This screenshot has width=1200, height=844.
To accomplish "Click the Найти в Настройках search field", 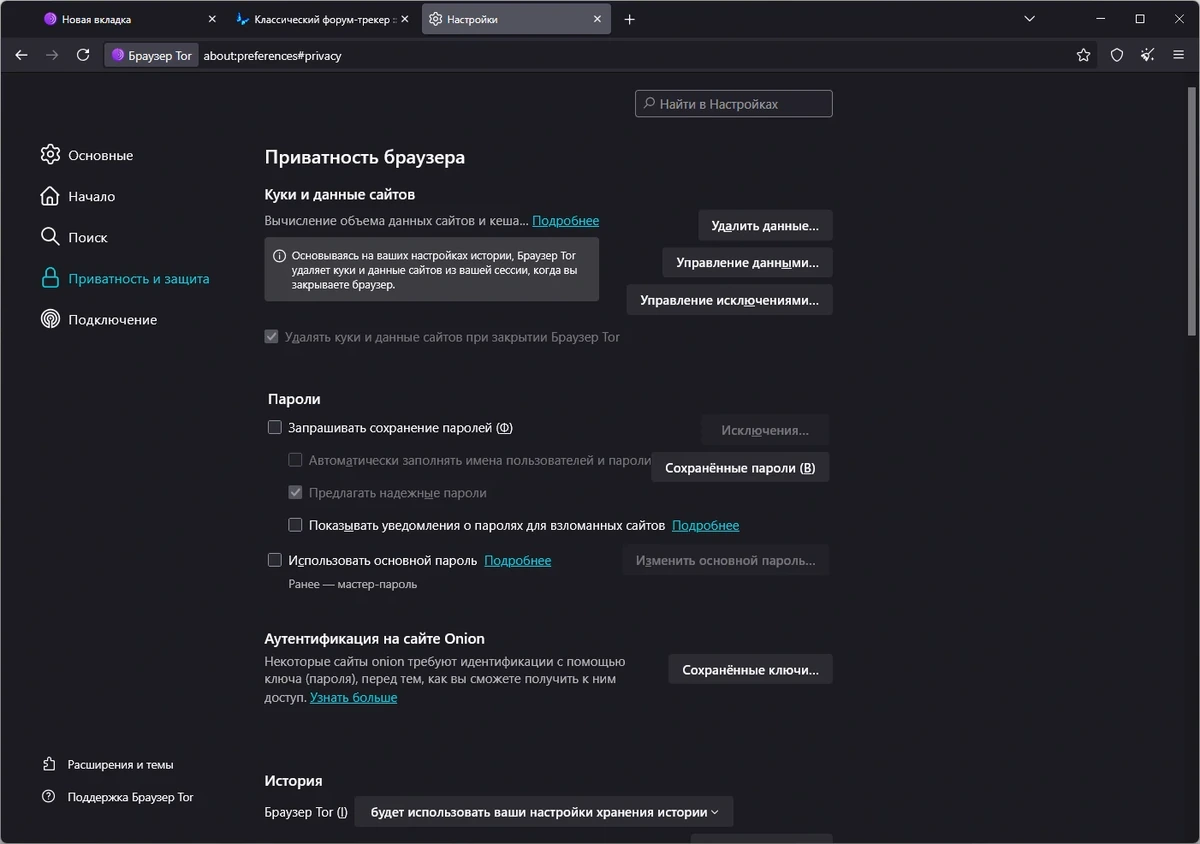I will tap(734, 104).
